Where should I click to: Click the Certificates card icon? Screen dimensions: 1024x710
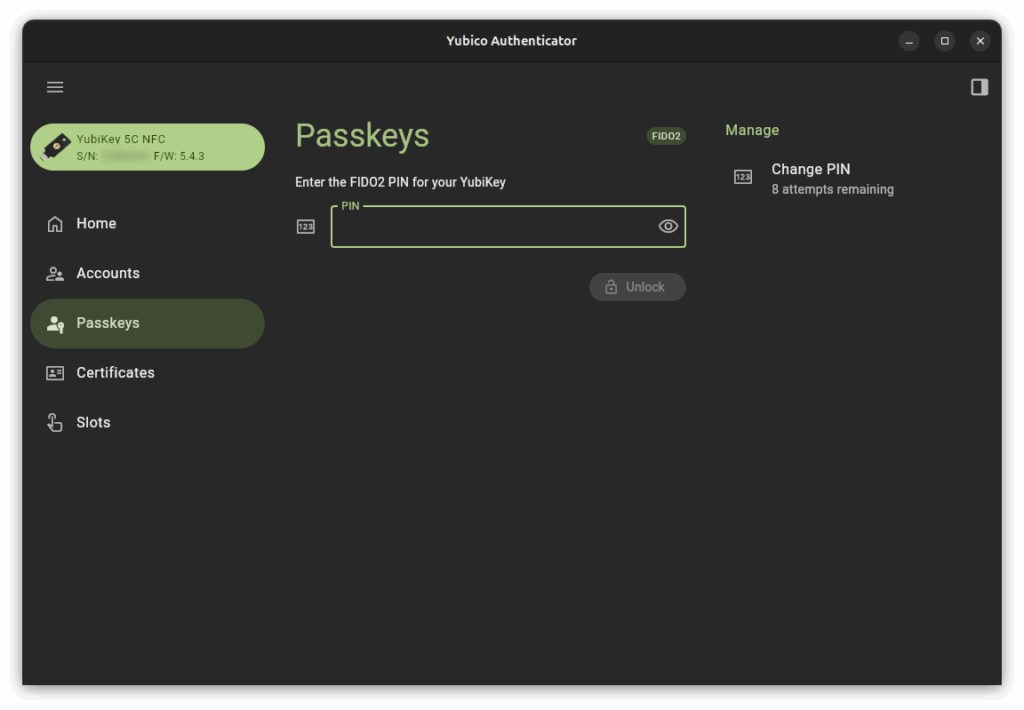pyautogui.click(x=55, y=373)
